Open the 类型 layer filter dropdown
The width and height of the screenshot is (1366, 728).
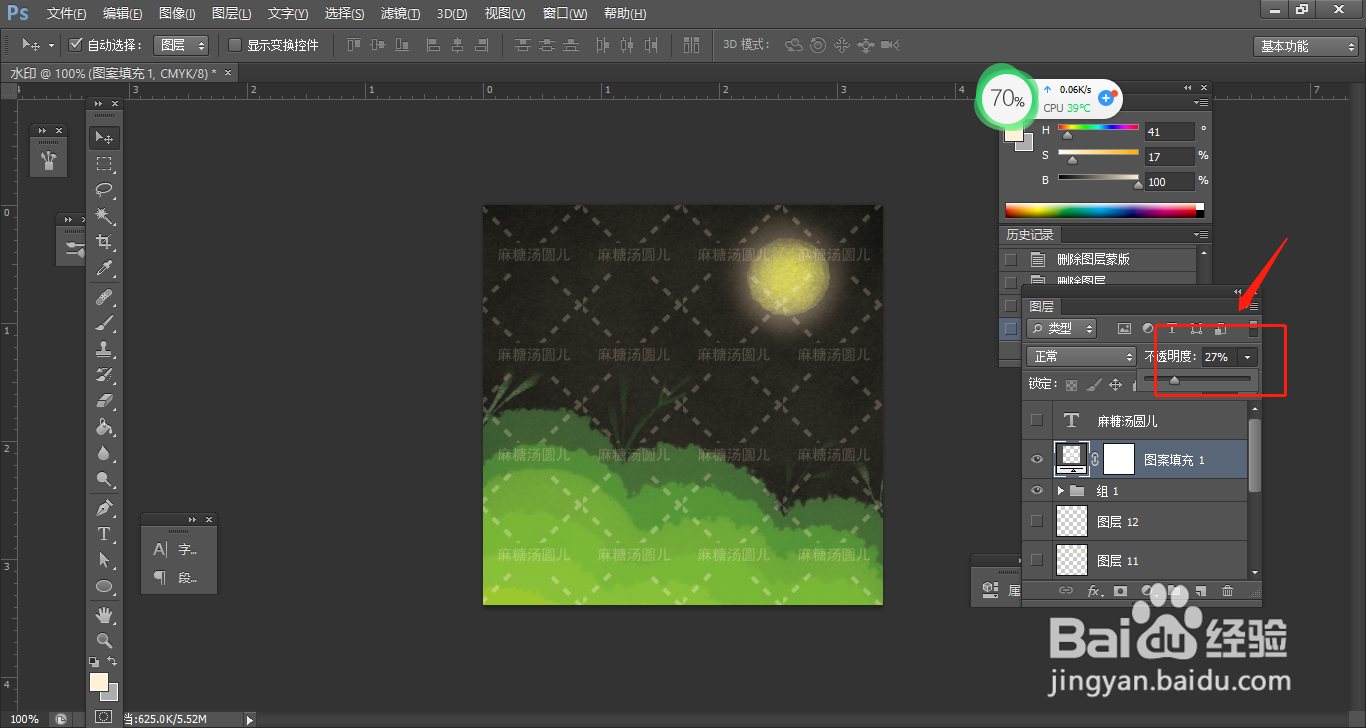1062,328
